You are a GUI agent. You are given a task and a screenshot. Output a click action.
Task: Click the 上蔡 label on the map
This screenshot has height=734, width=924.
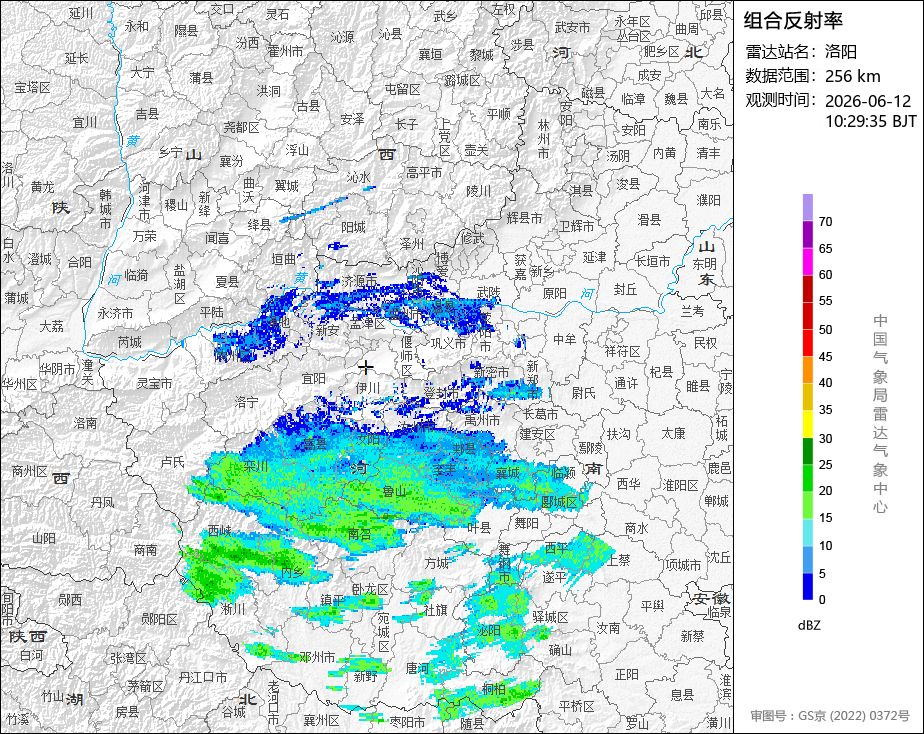(619, 560)
